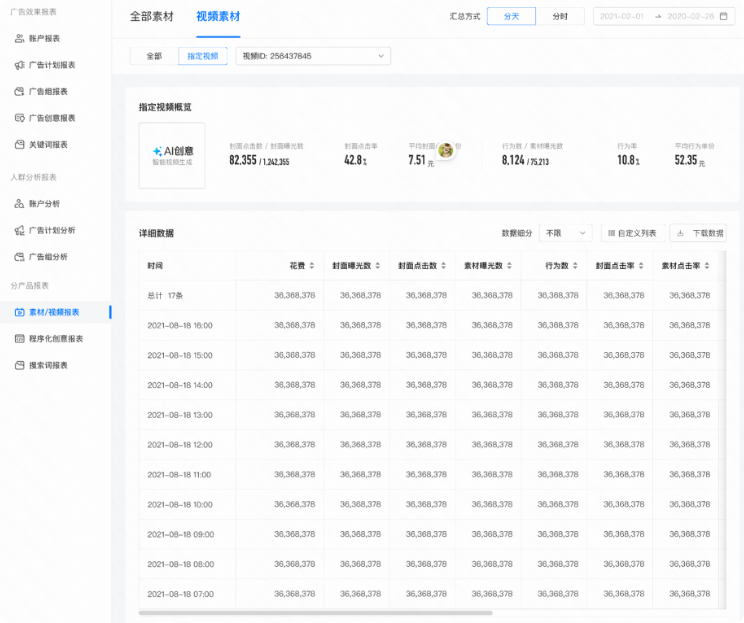Open the 视频ID: 258437845 dropdown
Screen dimensions: 744x623
pyautogui.click(x=313, y=56)
